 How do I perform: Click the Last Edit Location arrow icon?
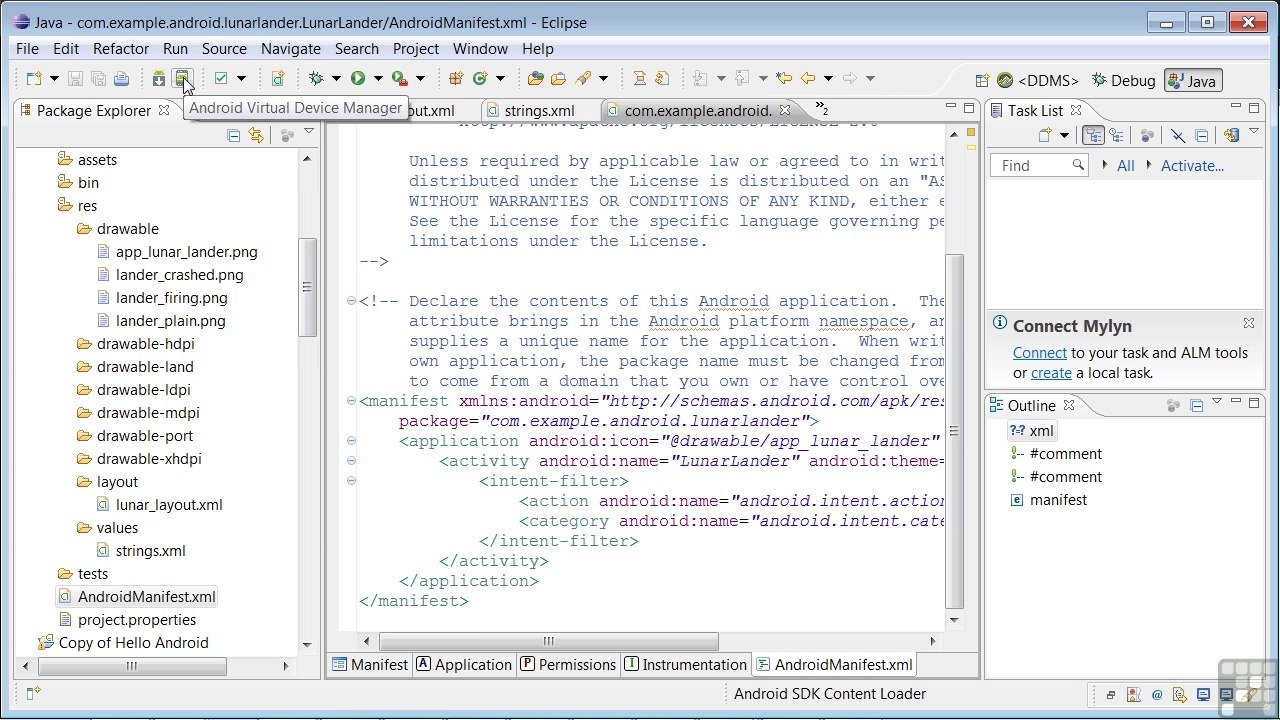(x=784, y=78)
